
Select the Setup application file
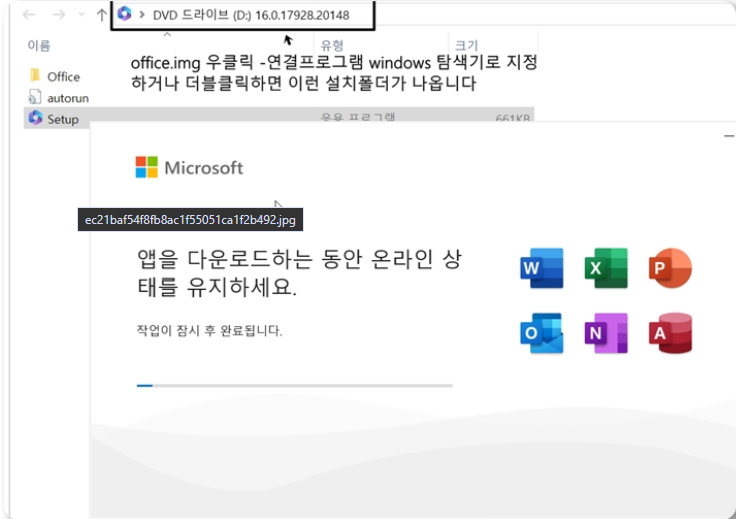pos(62,119)
